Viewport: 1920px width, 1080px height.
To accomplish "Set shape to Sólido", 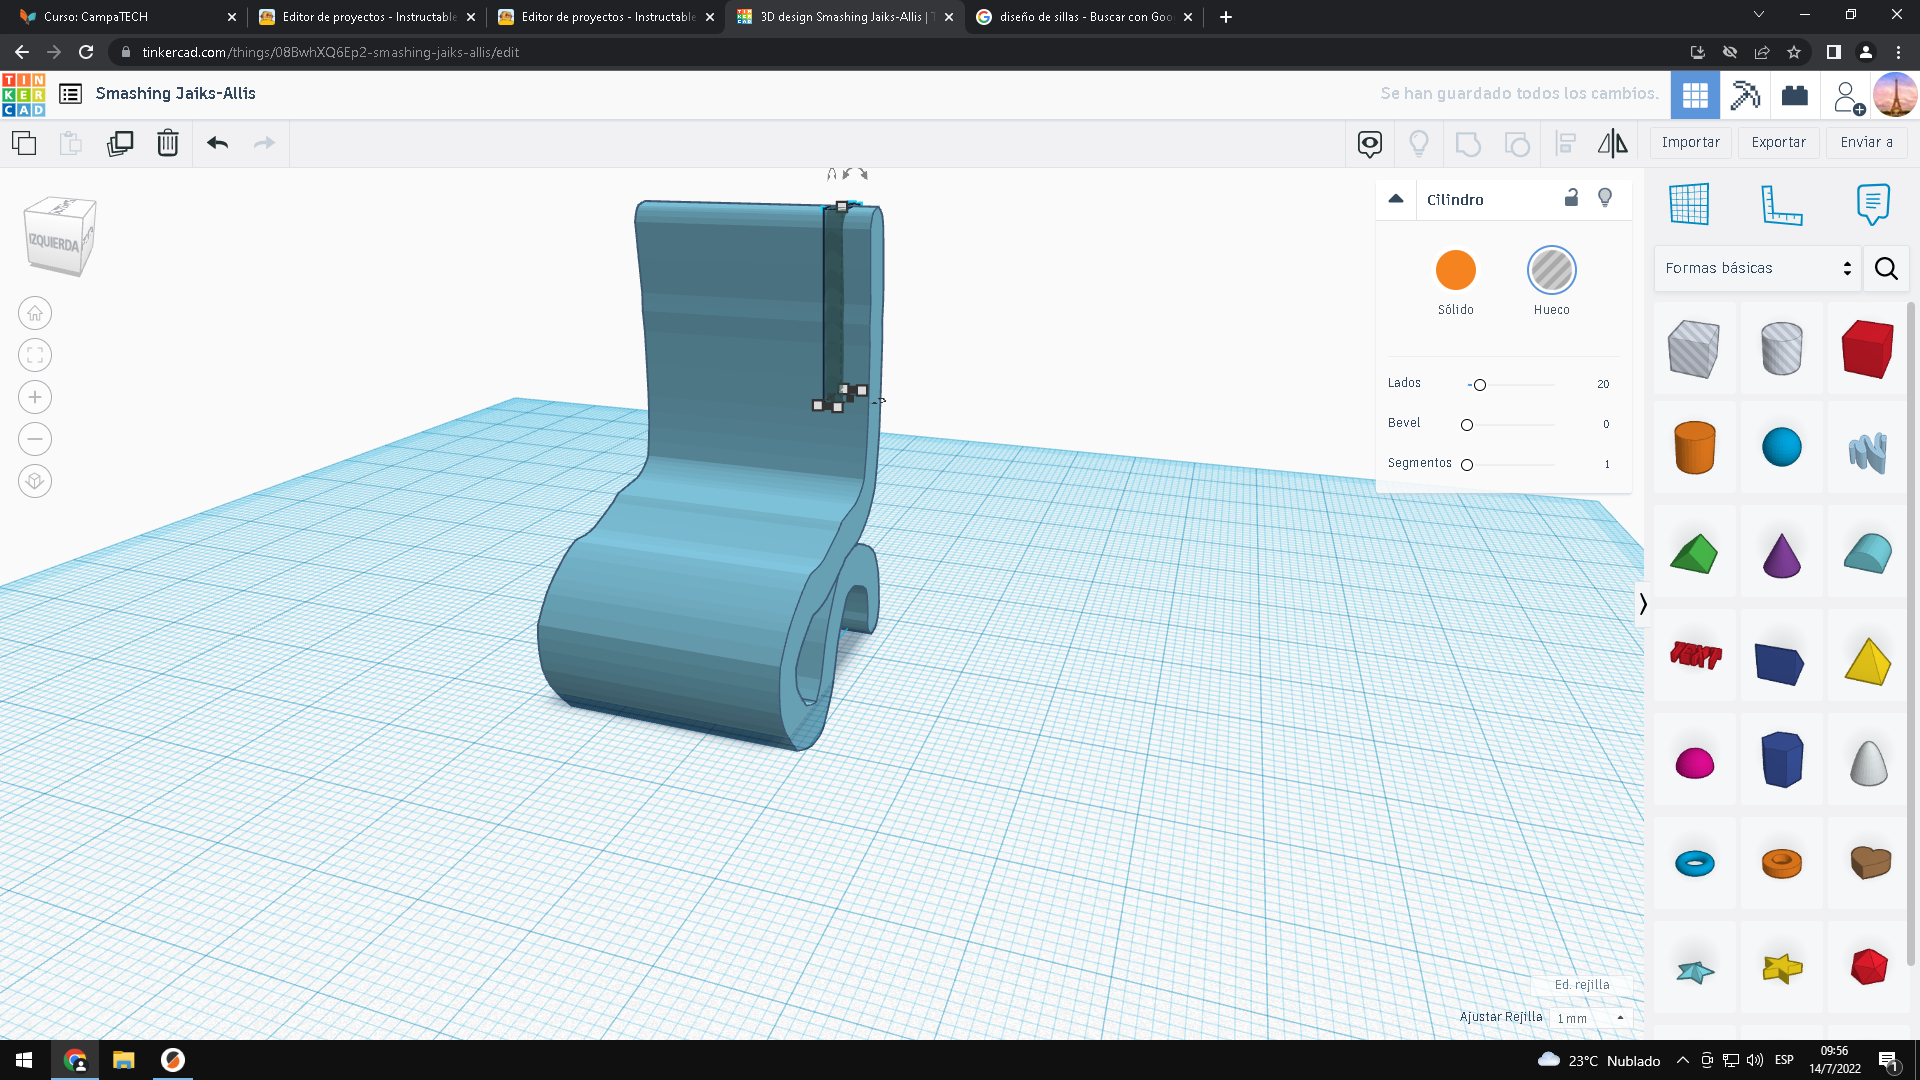I will click(1455, 270).
